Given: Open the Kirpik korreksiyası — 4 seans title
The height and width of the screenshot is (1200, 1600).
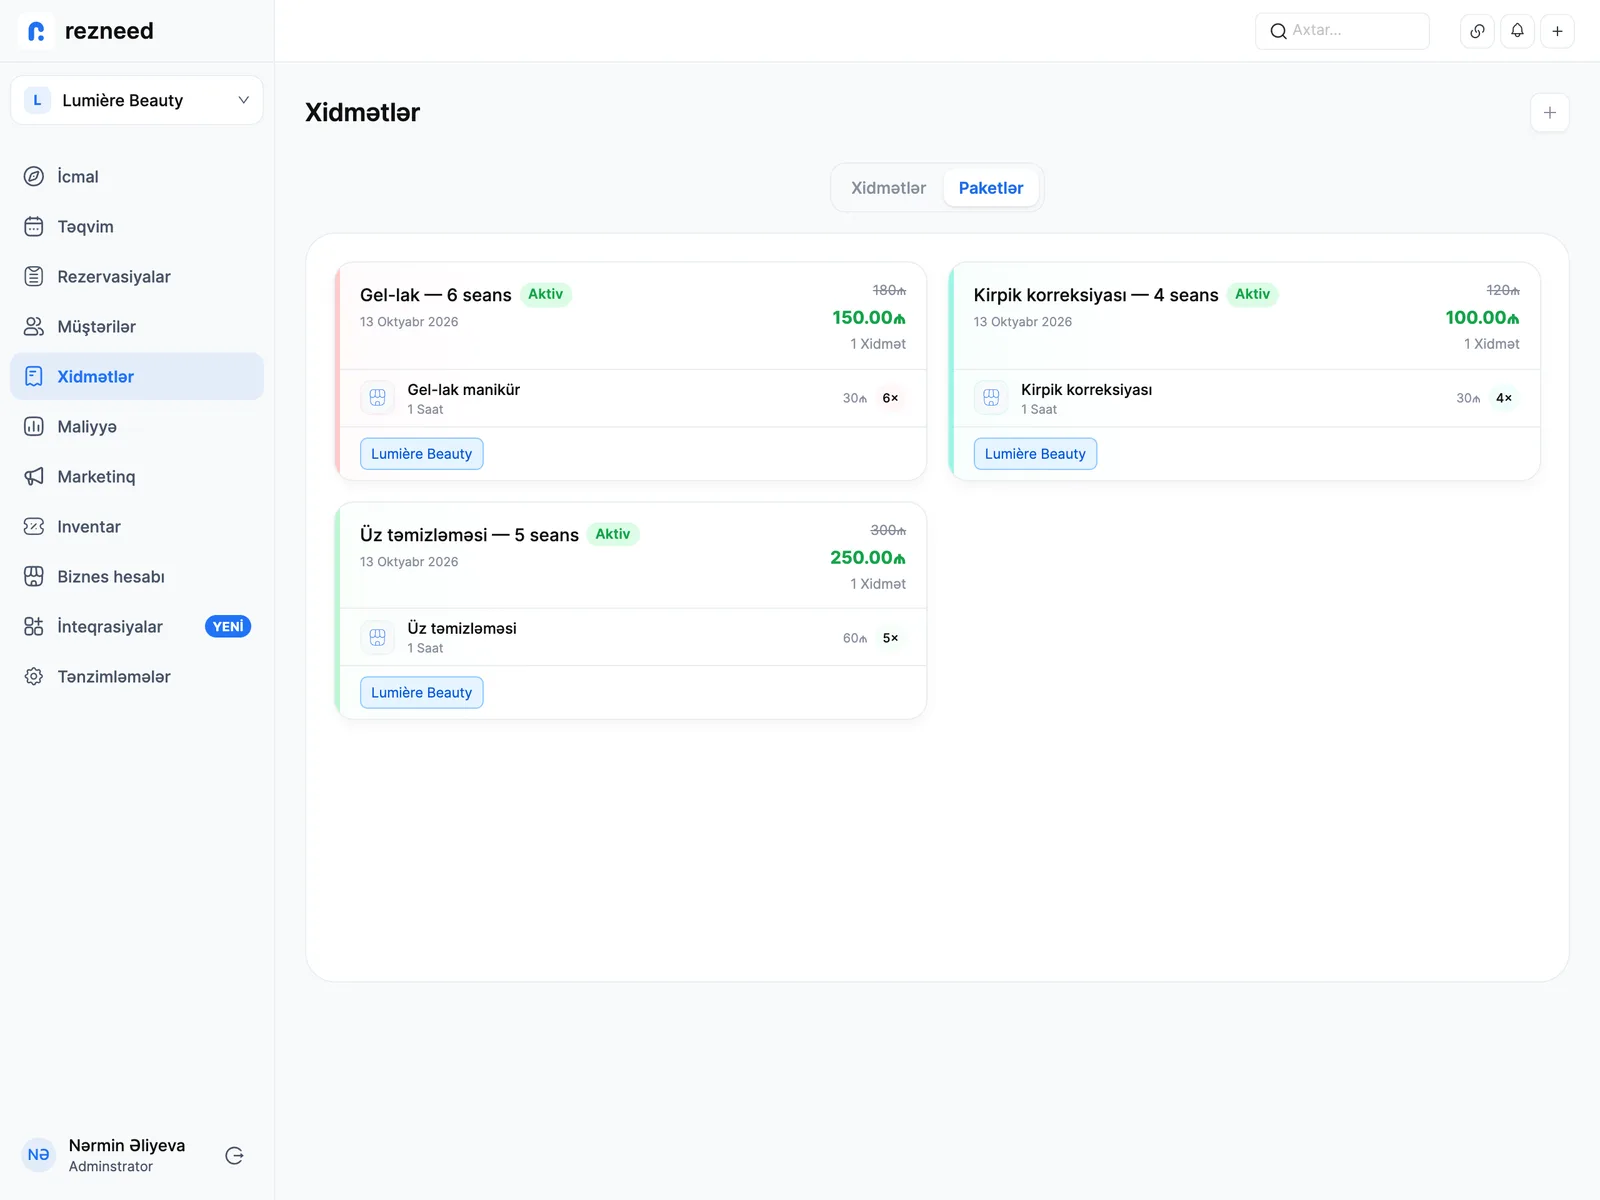Looking at the screenshot, I should tap(1096, 295).
